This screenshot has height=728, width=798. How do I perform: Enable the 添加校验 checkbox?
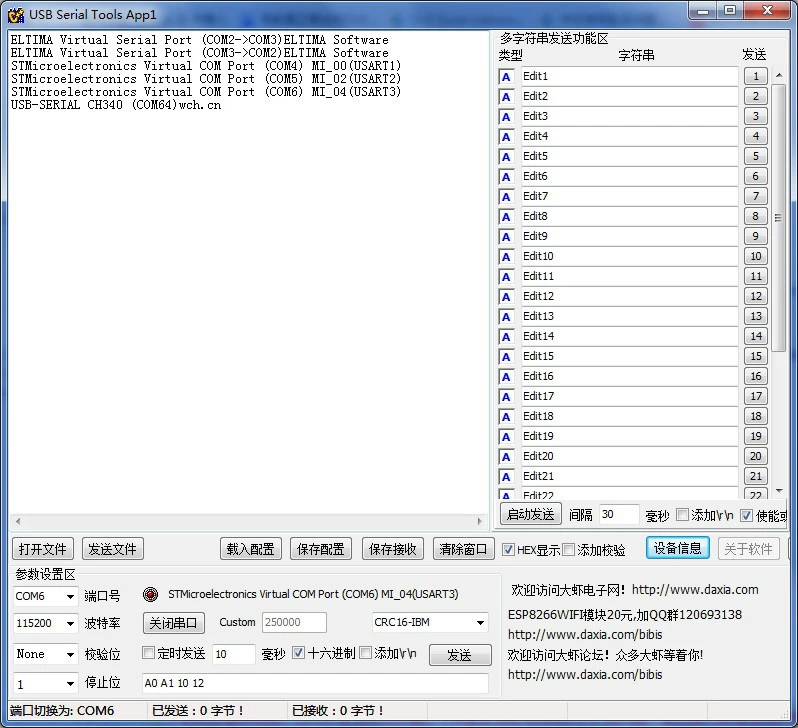point(569,549)
